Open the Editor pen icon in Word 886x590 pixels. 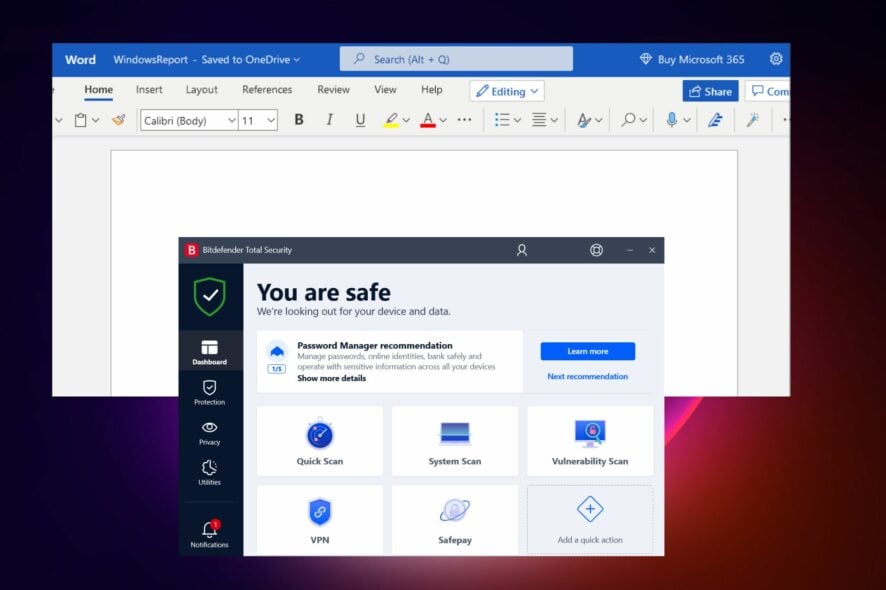point(715,120)
